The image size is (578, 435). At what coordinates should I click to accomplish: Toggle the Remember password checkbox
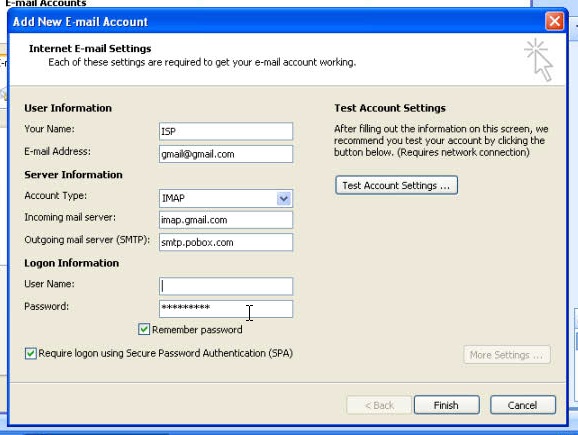[x=144, y=329]
